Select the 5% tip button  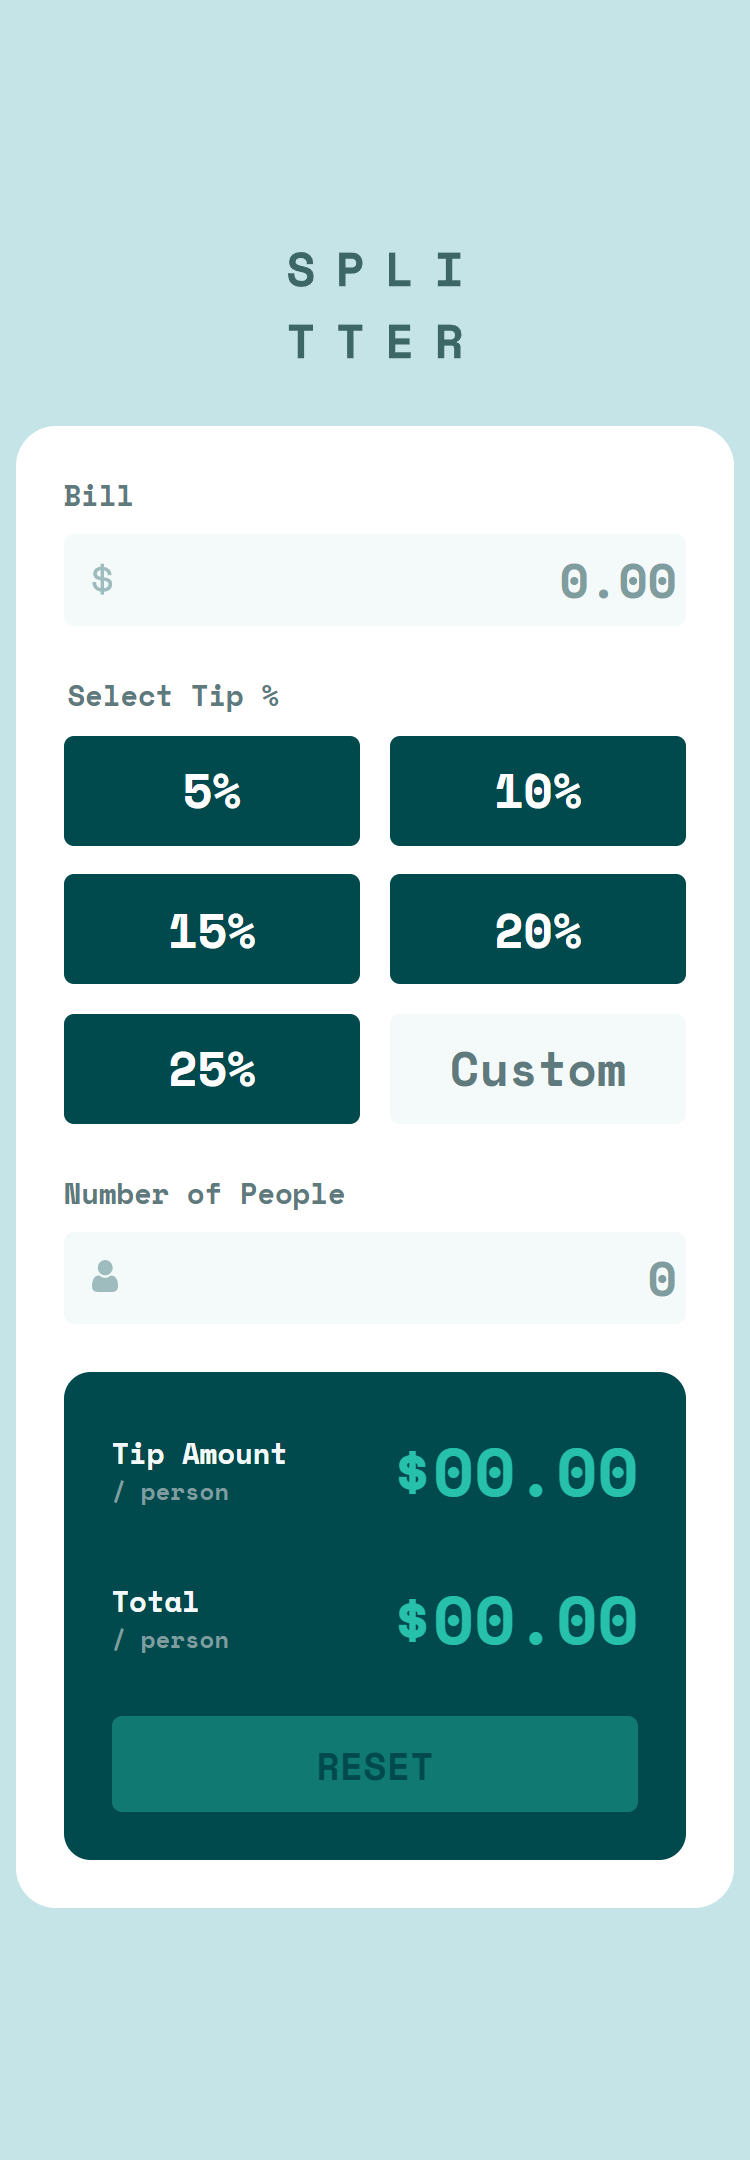pyautogui.click(x=211, y=790)
